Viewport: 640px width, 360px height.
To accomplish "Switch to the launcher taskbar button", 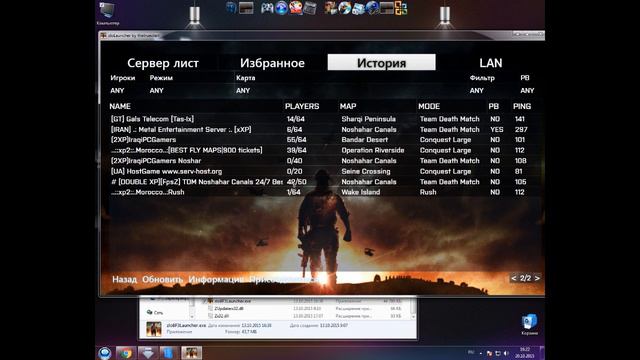I will [x=191, y=353].
